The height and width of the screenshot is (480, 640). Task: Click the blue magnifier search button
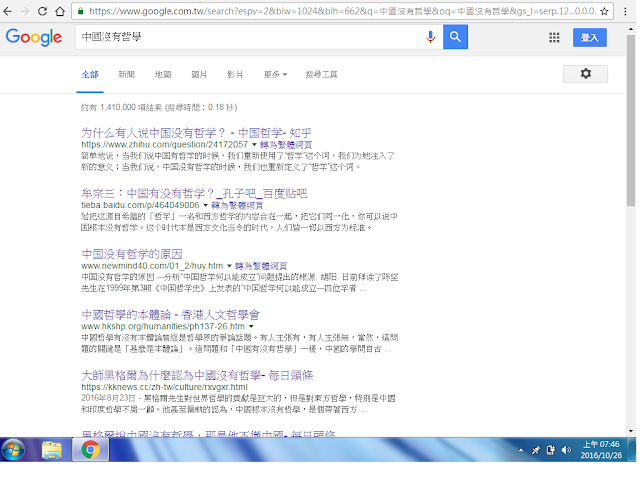[x=455, y=37]
